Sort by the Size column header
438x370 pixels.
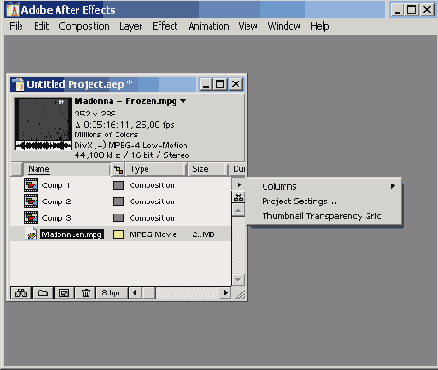207,169
